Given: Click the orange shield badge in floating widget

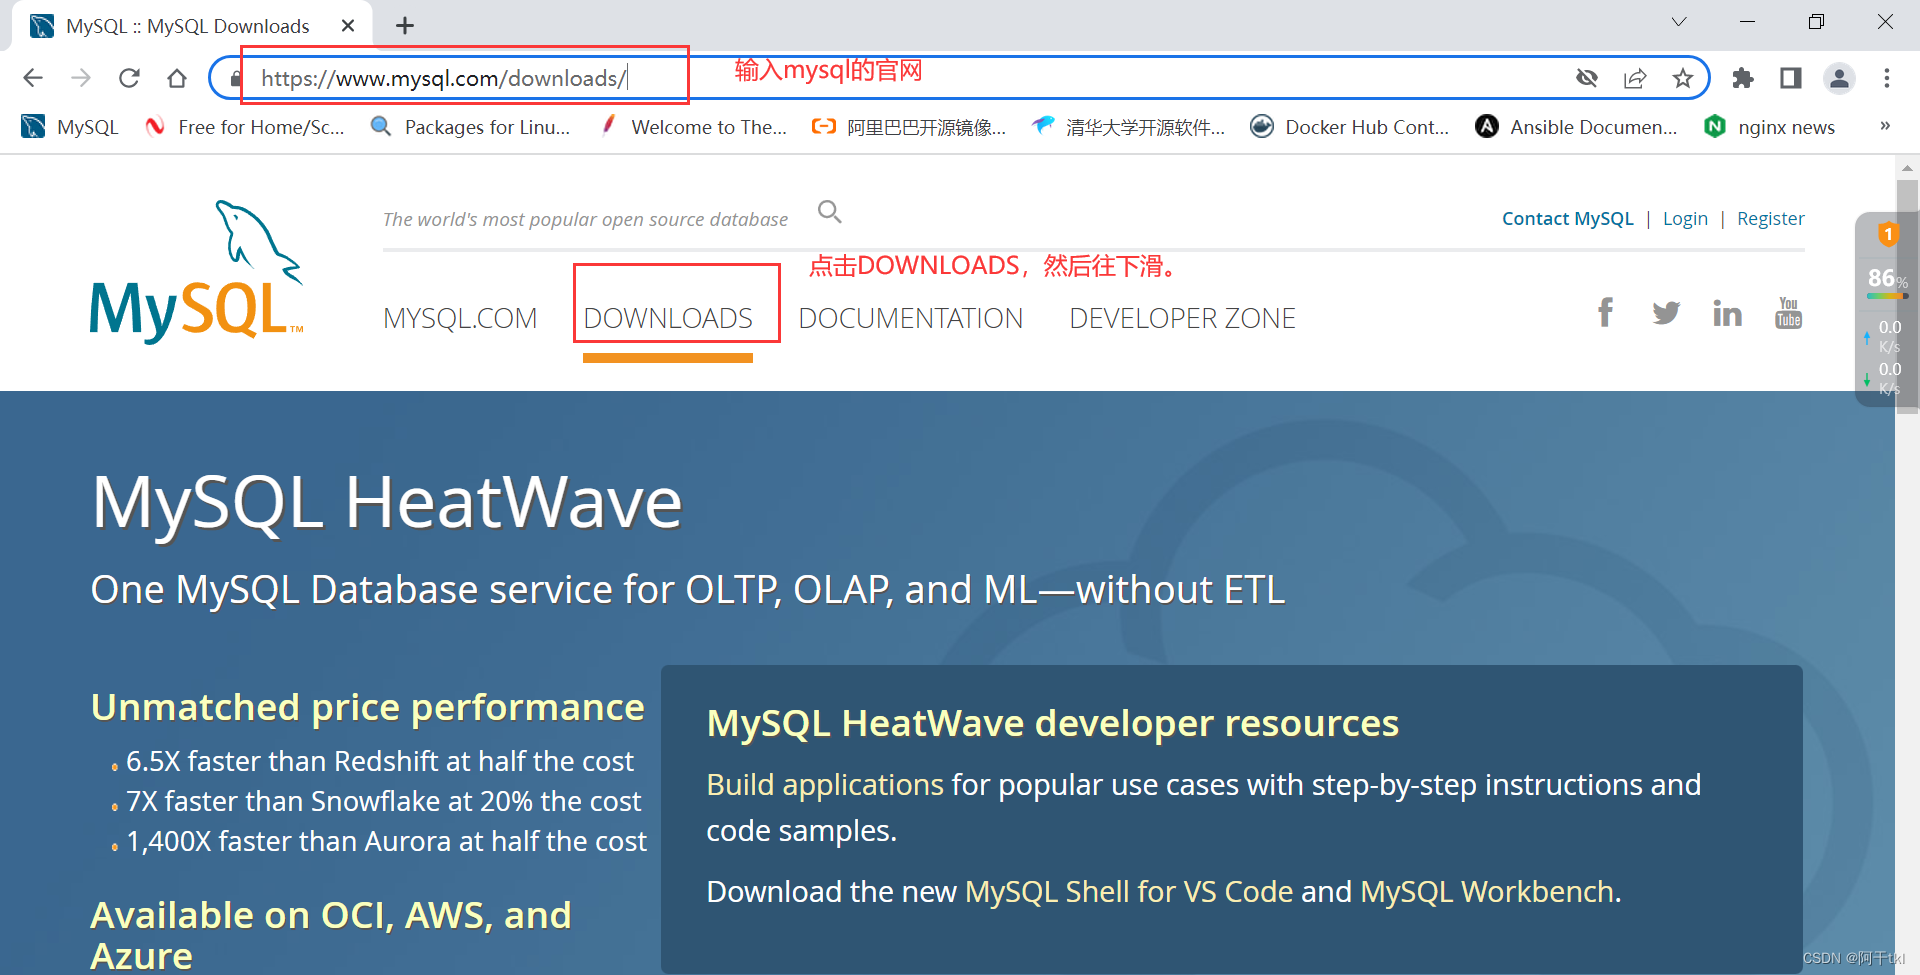Looking at the screenshot, I should click(1888, 234).
